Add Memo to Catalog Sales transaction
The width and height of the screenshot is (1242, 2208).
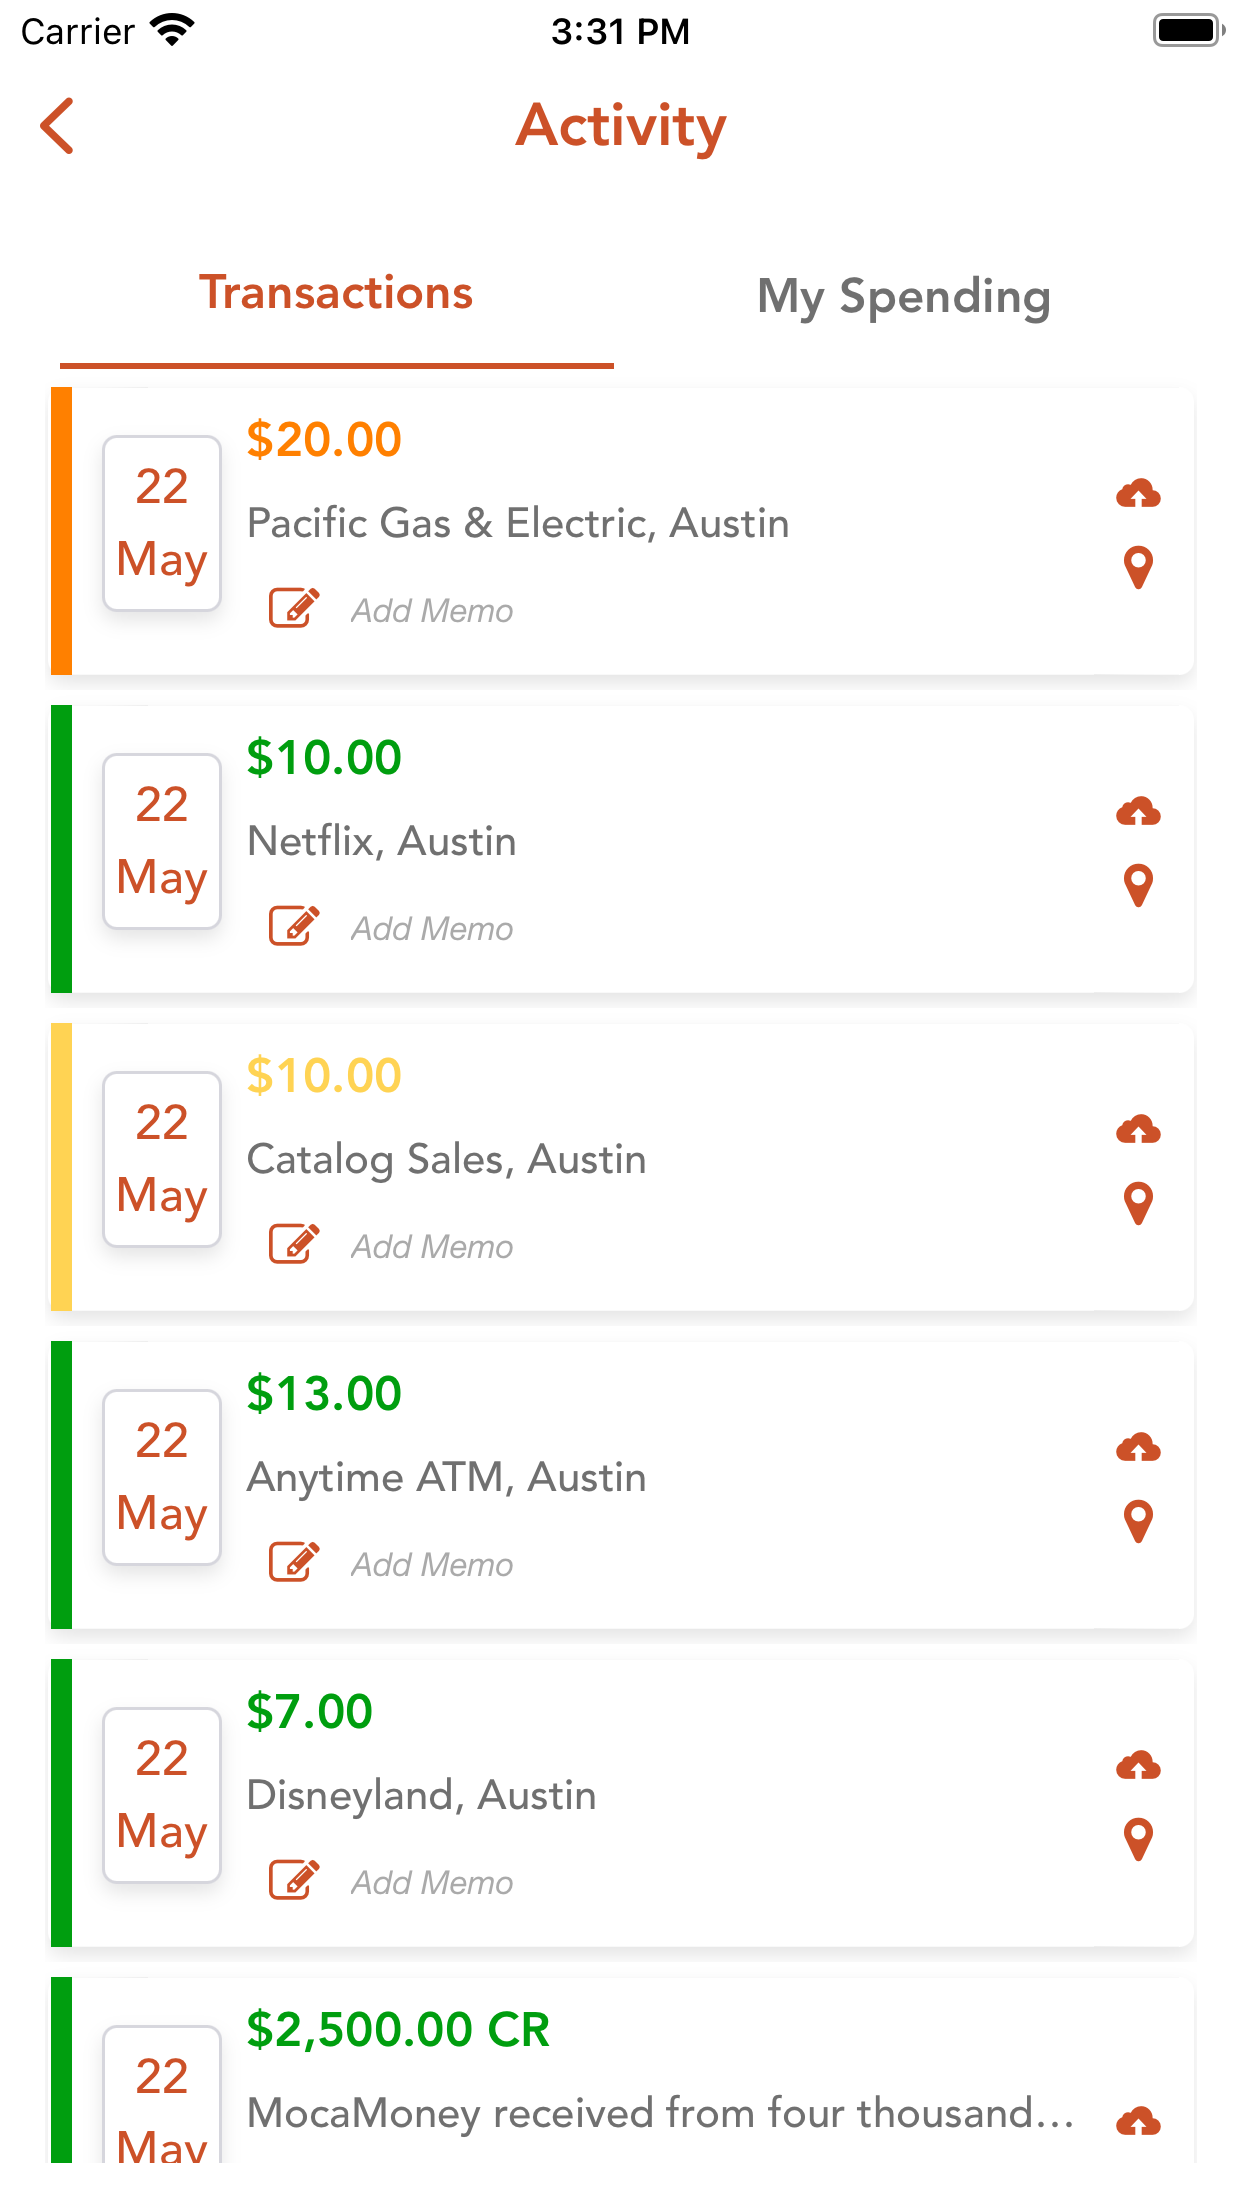[432, 1246]
